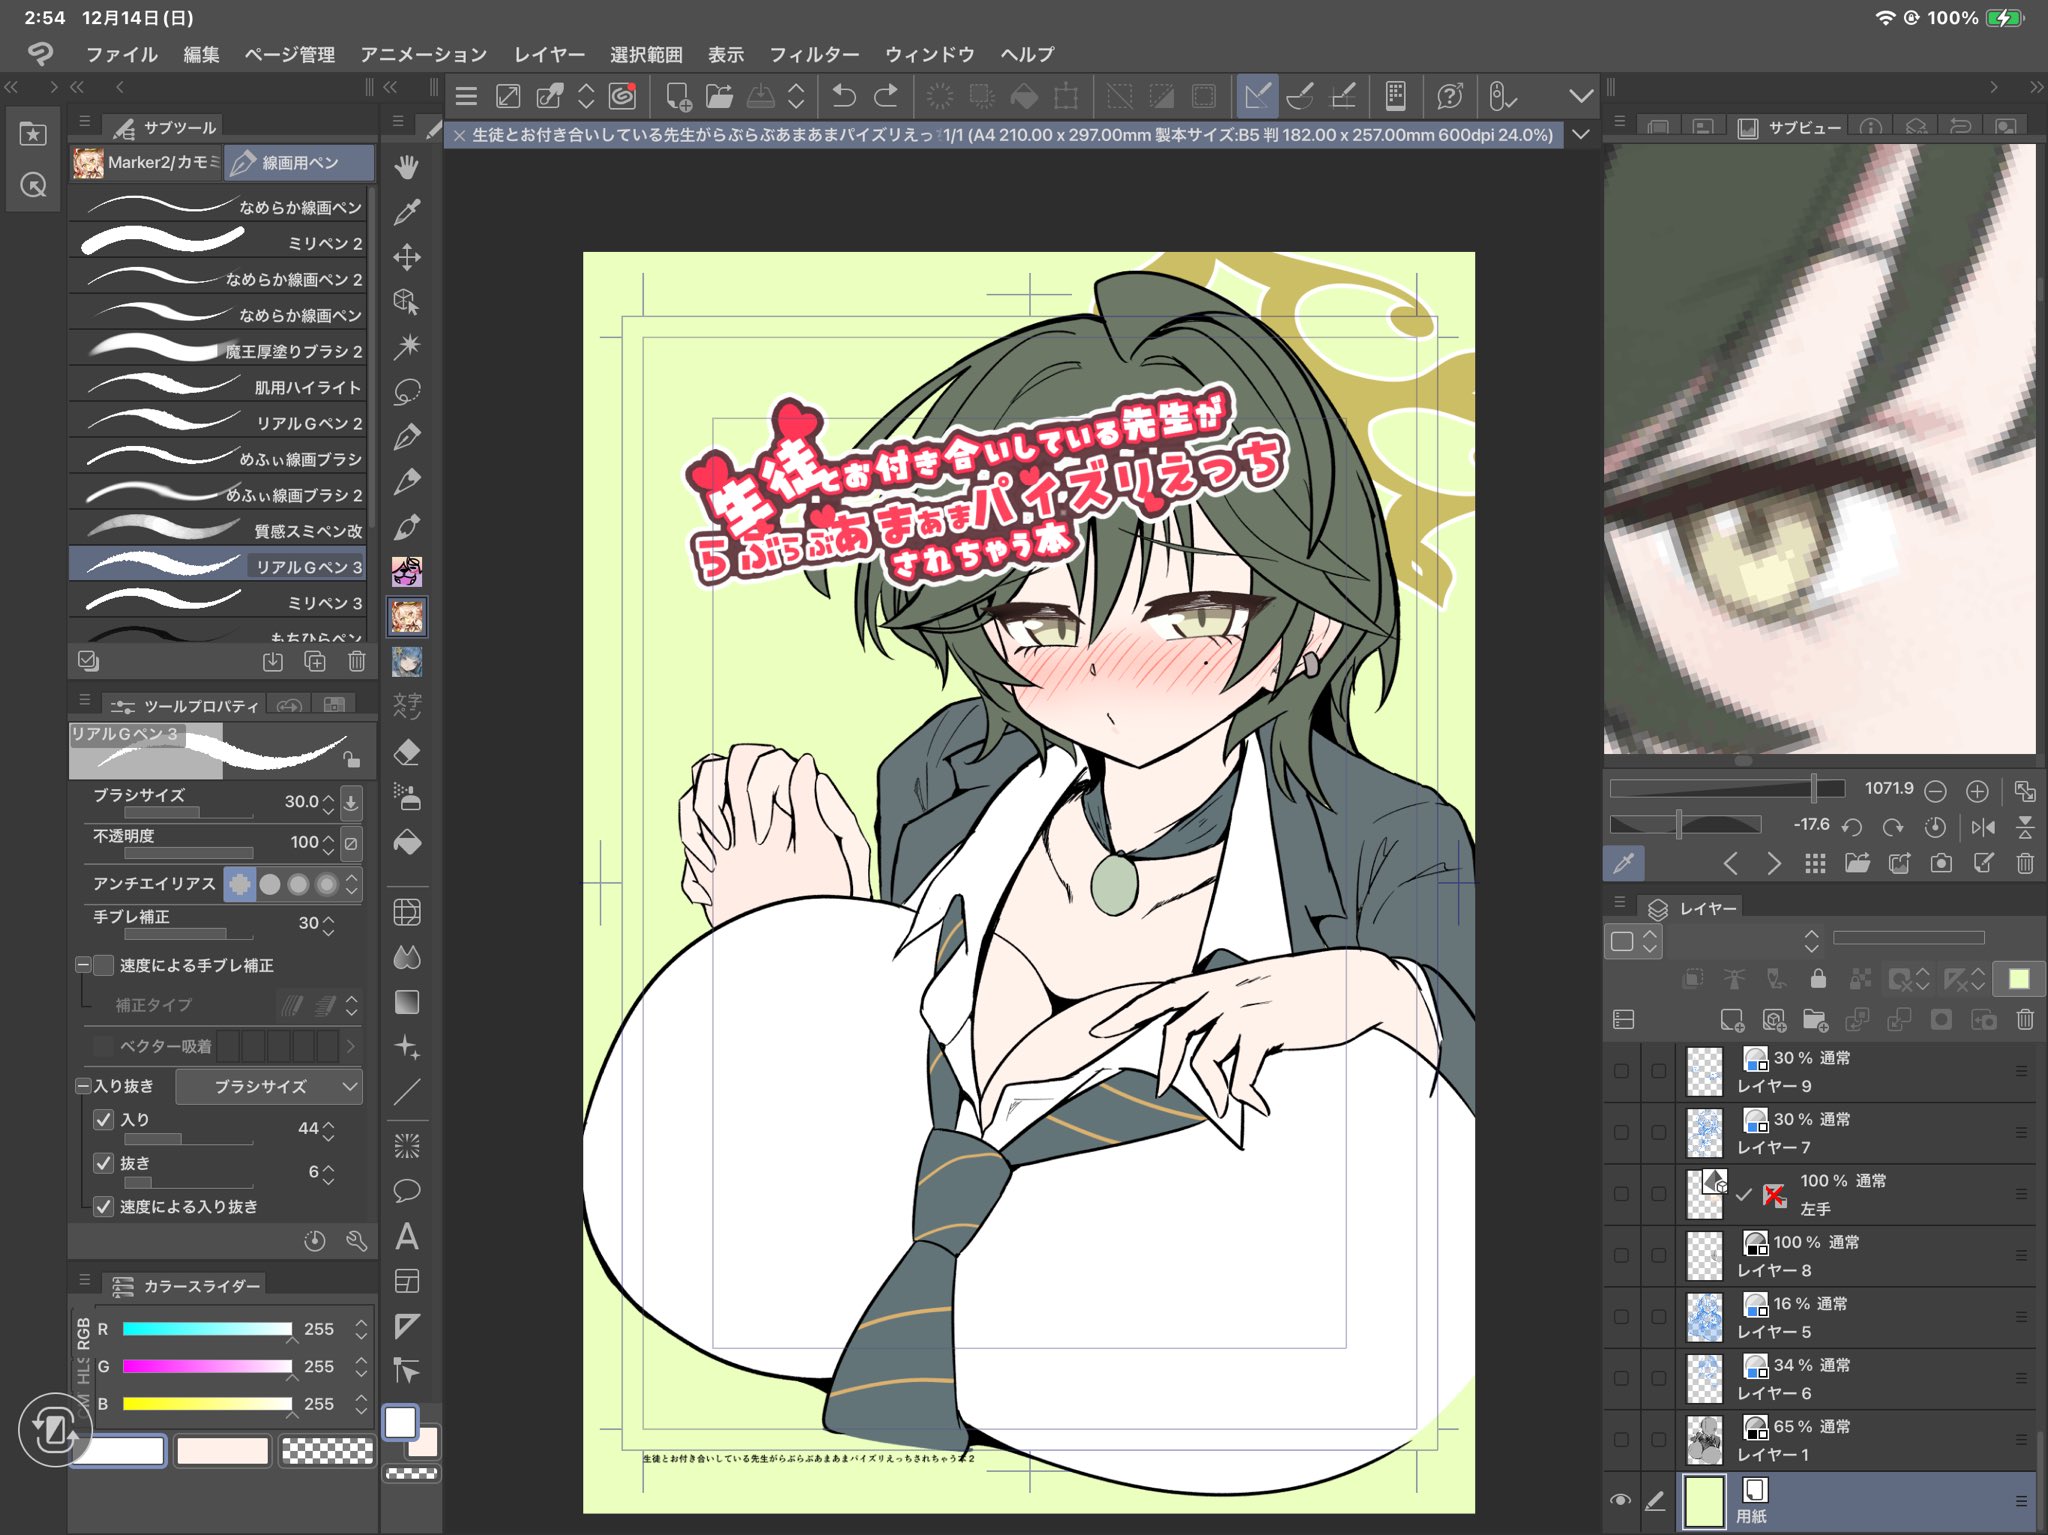The height and width of the screenshot is (1535, 2048).
Task: Open the ブラシサイズ dropdown for 入り抜き
Action: (x=270, y=1086)
